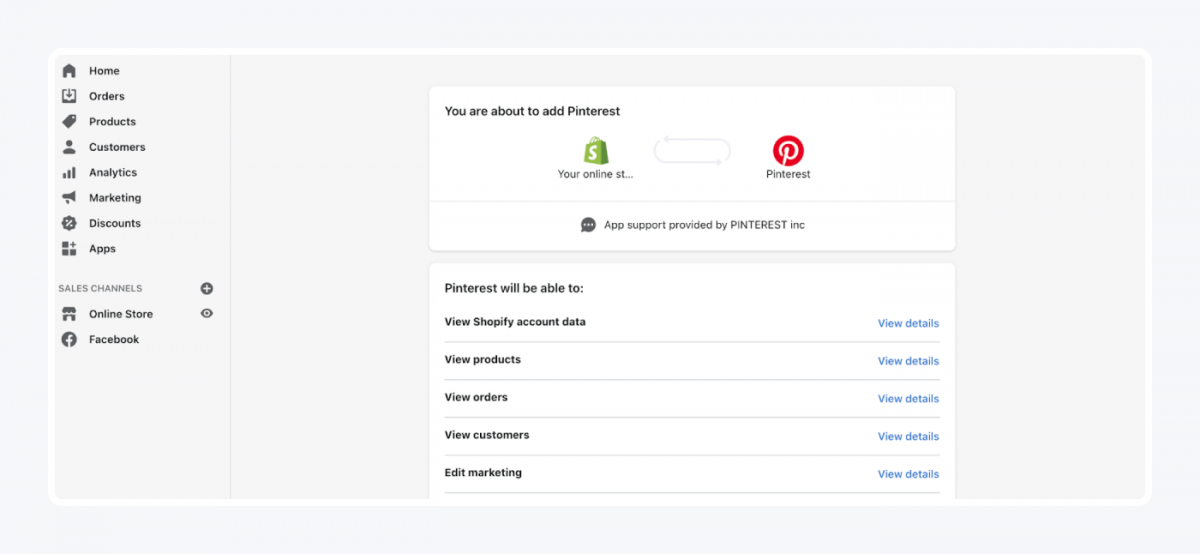The image size is (1200, 554).
Task: Click the Facebook logo icon
Action: (69, 339)
